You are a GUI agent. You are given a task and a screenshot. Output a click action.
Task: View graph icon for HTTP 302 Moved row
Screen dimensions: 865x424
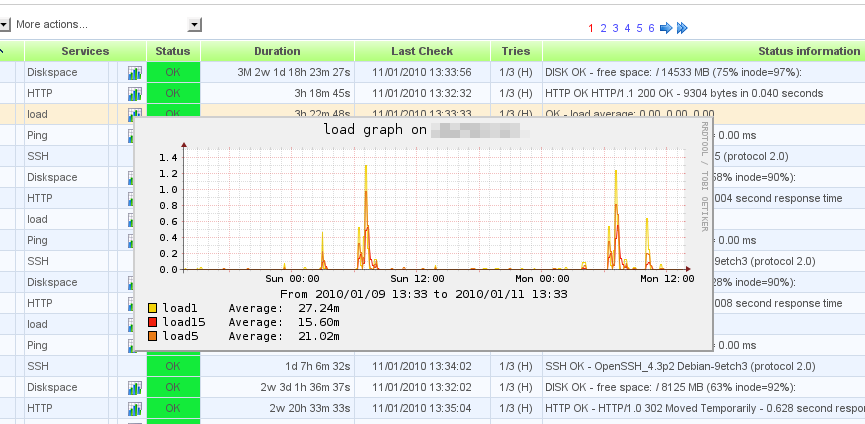pos(135,408)
